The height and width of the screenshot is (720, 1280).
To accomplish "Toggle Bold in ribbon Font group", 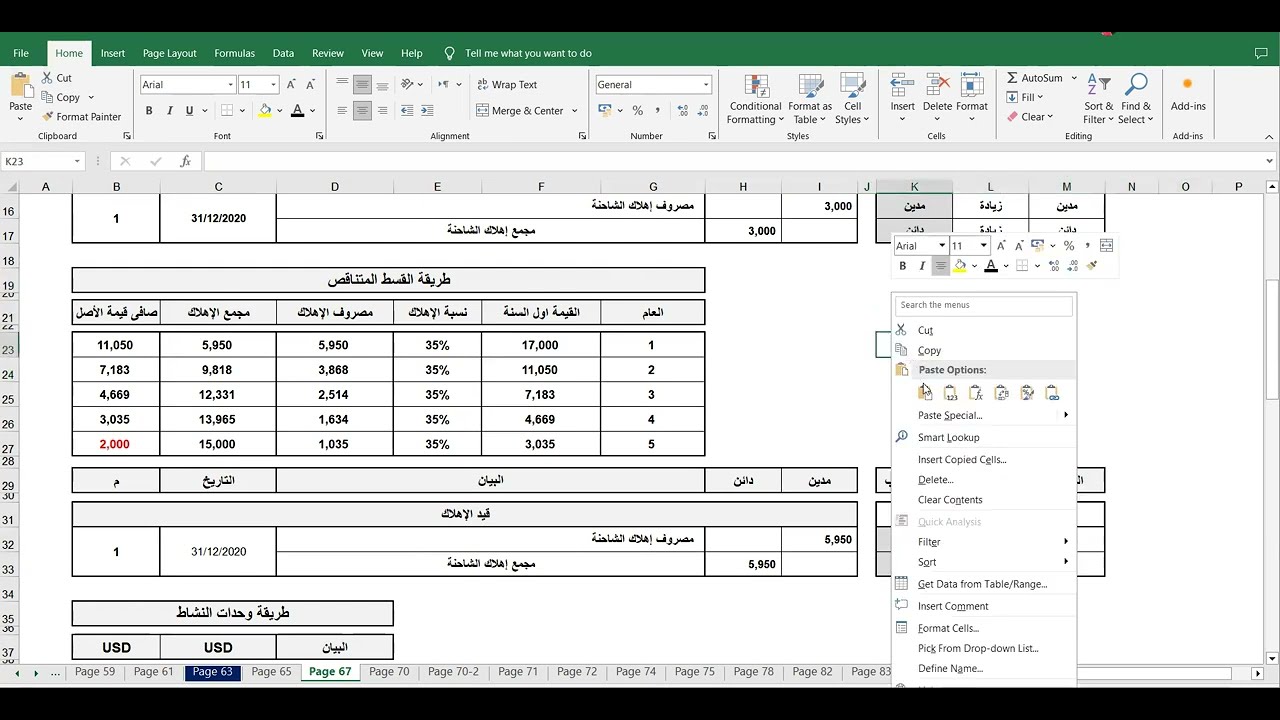I will tap(149, 111).
